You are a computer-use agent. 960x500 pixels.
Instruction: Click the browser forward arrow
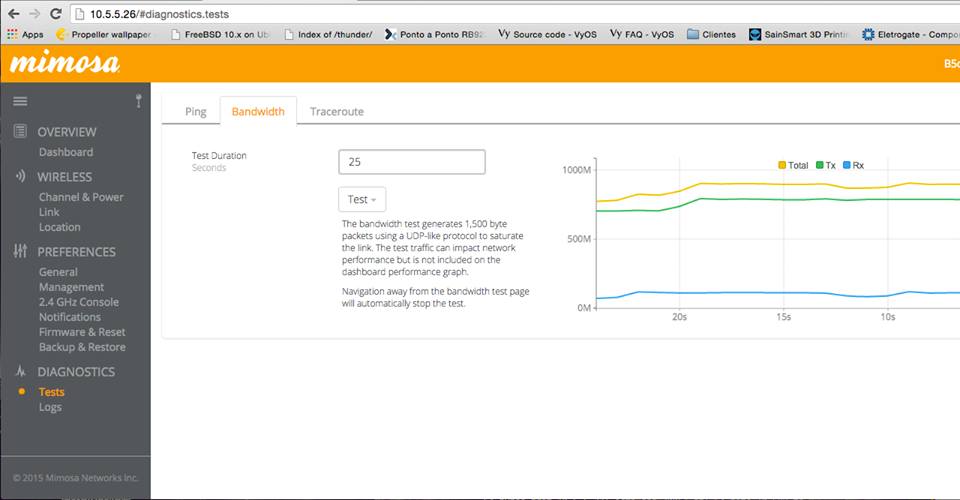pyautogui.click(x=35, y=13)
